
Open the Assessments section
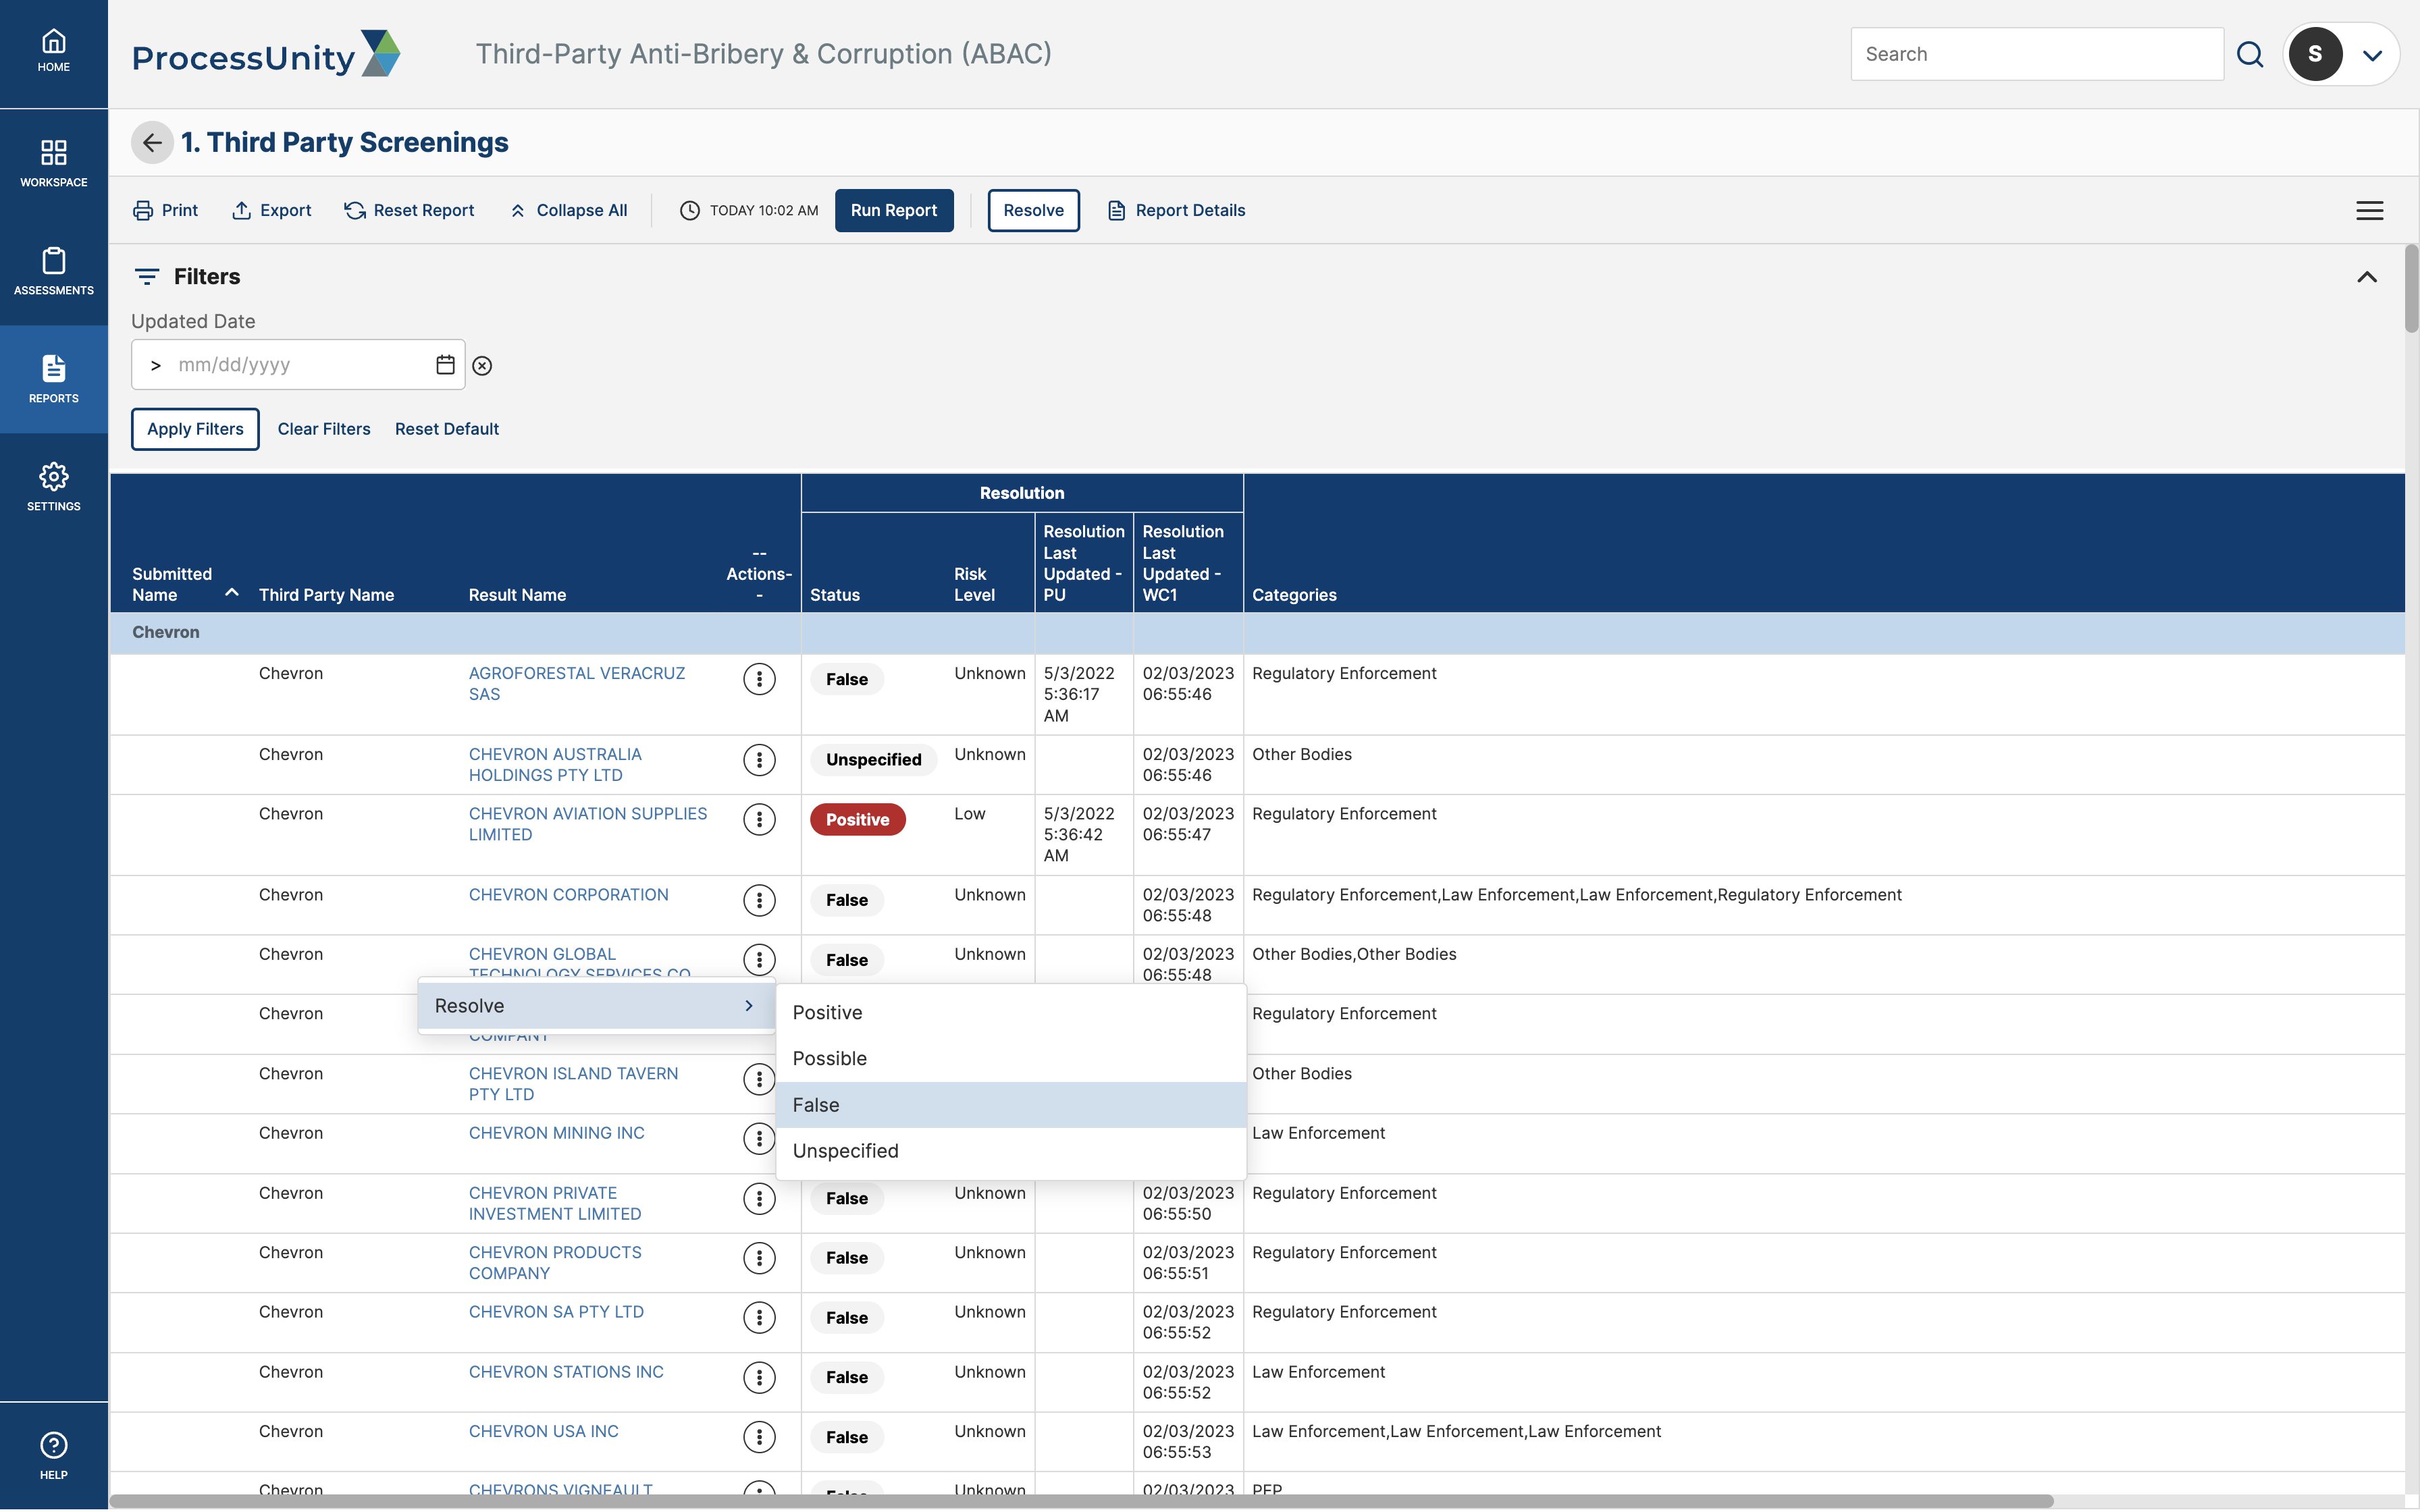(54, 271)
